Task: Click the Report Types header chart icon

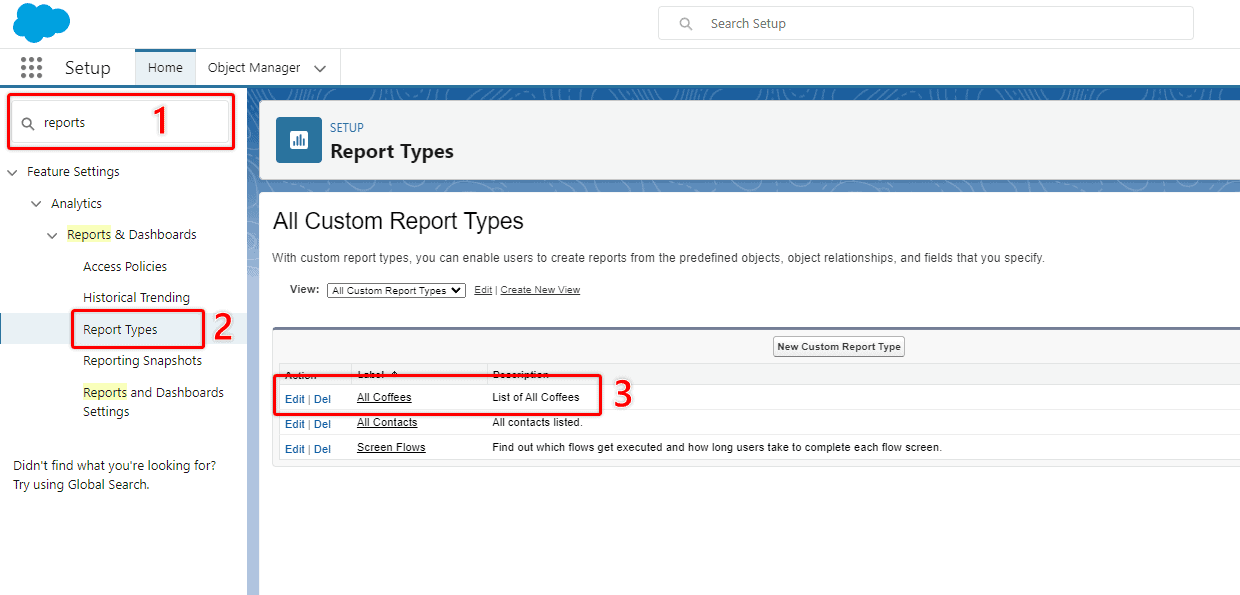Action: [298, 140]
